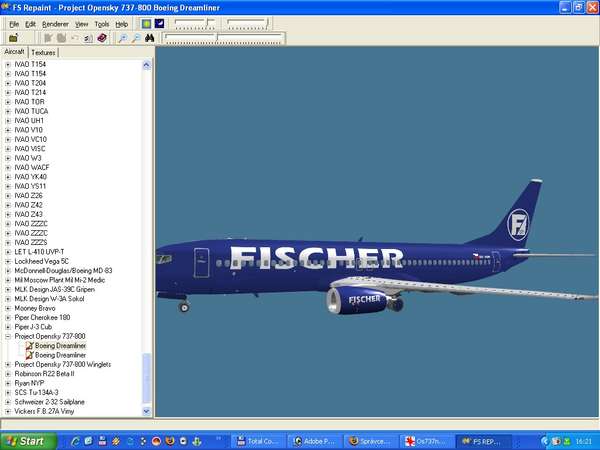This screenshot has width=600, height=450.
Task: Open the View menu
Action: point(81,24)
